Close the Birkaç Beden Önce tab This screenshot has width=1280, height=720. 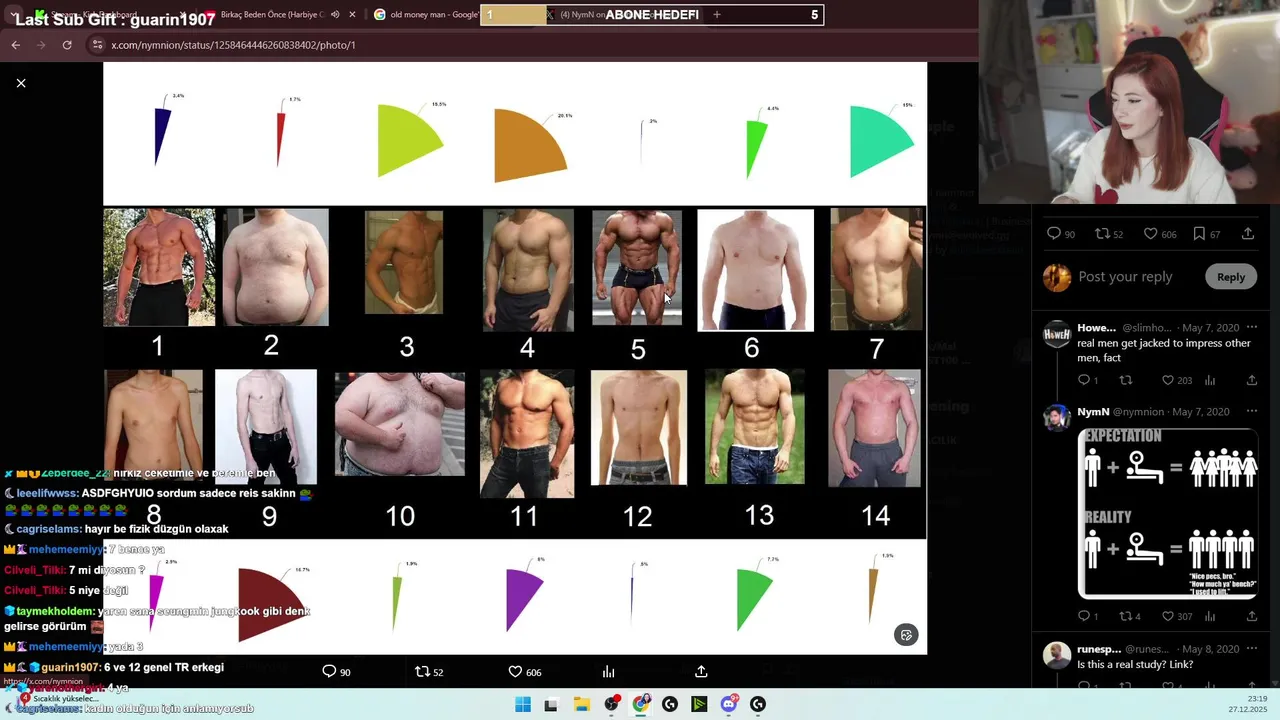352,15
